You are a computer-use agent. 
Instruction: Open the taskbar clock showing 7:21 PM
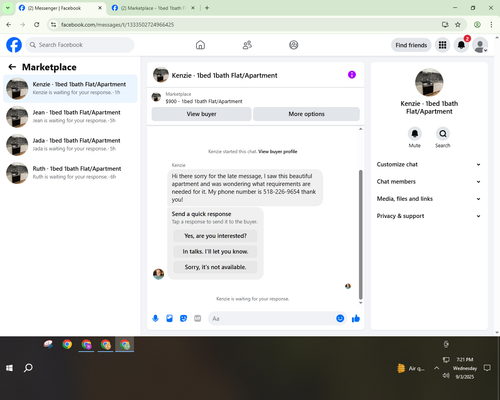pyautogui.click(x=465, y=368)
